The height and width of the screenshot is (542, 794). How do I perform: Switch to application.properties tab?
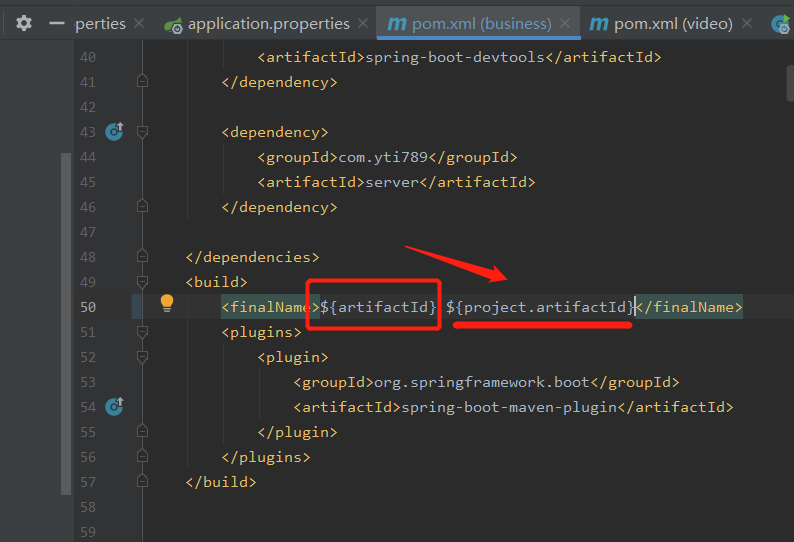(x=268, y=24)
